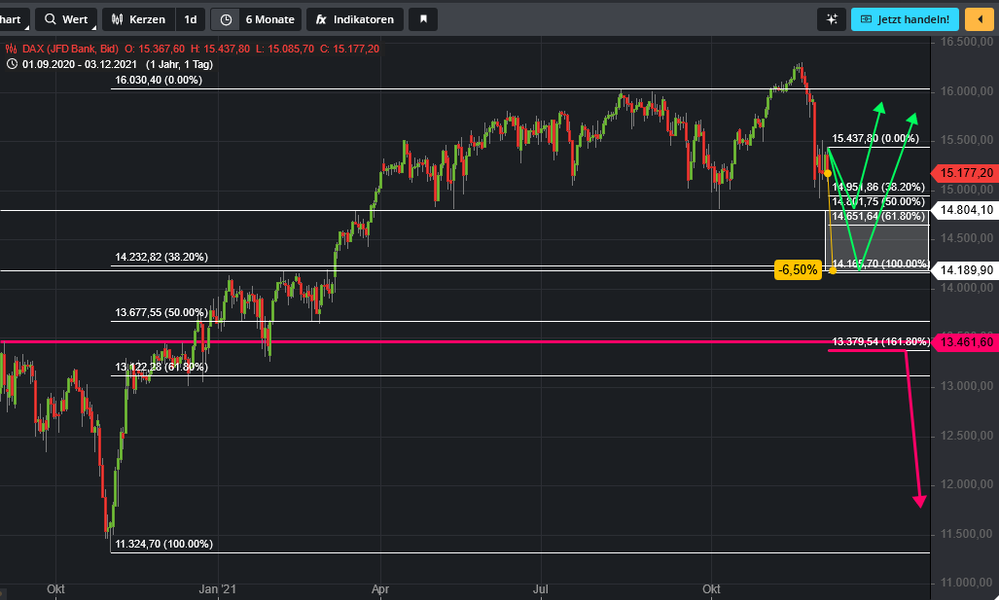
Task: Open the Indikatoren menu
Action: [355, 19]
